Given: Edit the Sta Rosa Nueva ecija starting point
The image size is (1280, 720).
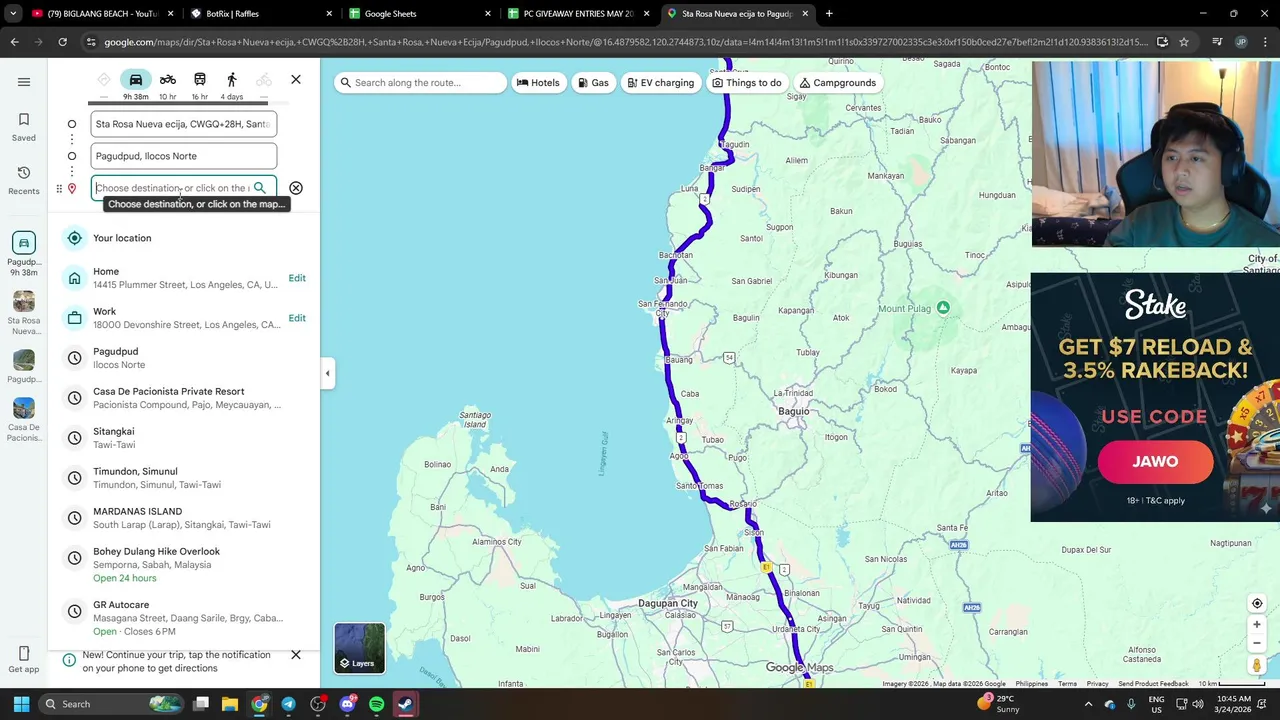Looking at the screenshot, I should [184, 124].
